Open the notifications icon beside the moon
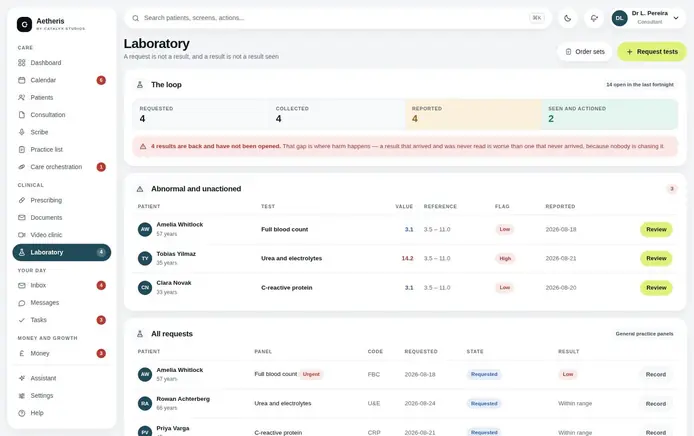The image size is (694, 436). [594, 18]
